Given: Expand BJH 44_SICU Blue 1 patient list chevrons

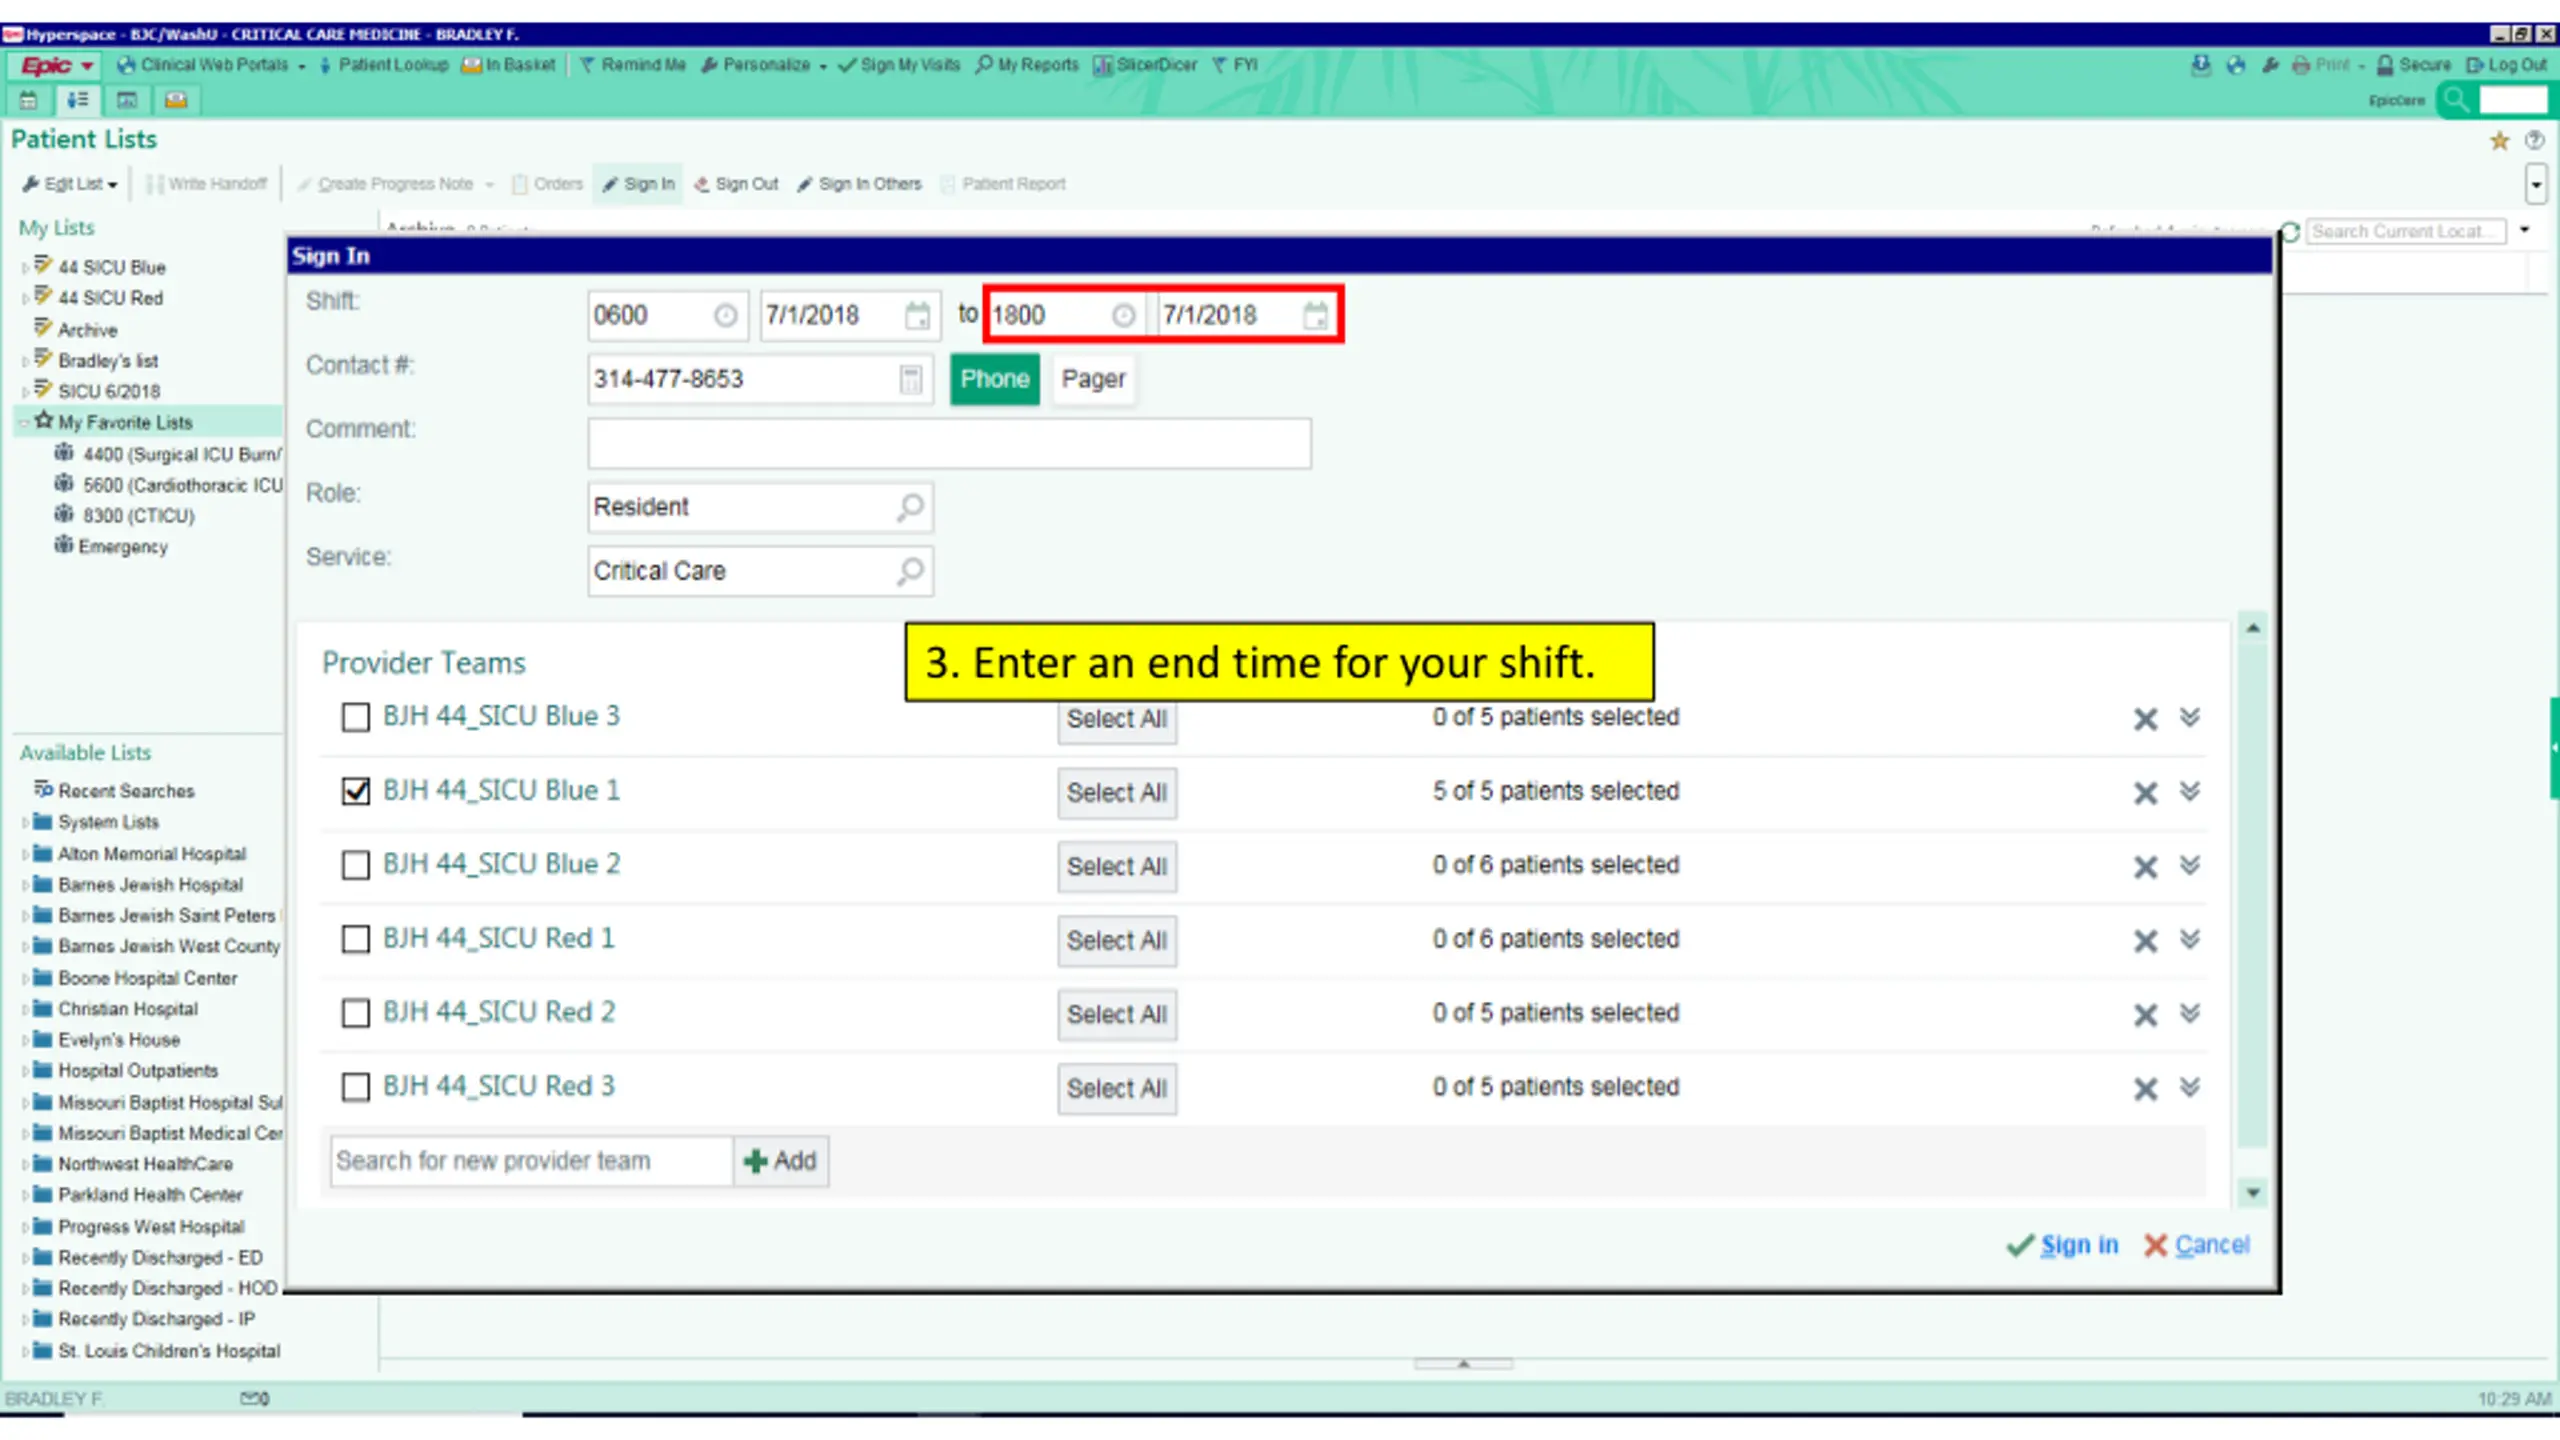Looking at the screenshot, I should [2190, 791].
